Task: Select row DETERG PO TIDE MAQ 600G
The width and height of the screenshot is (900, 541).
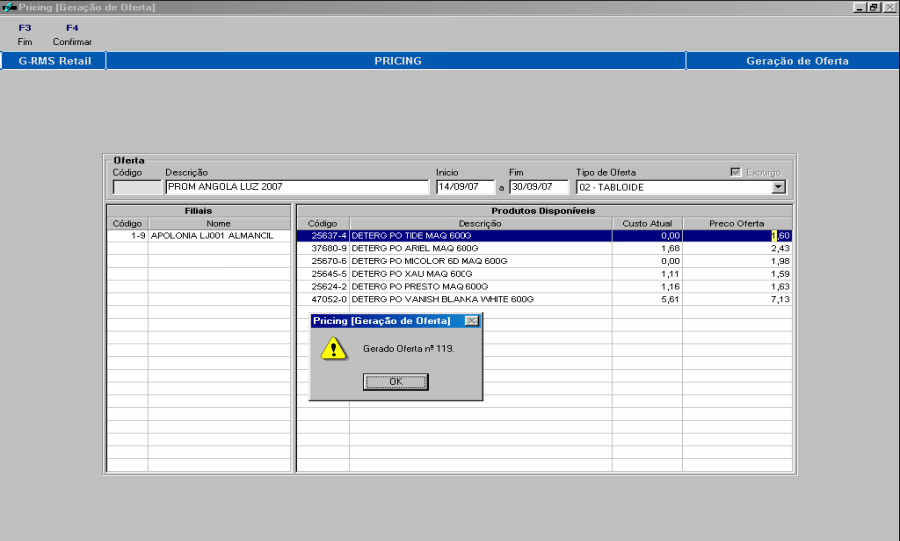Action: point(544,236)
